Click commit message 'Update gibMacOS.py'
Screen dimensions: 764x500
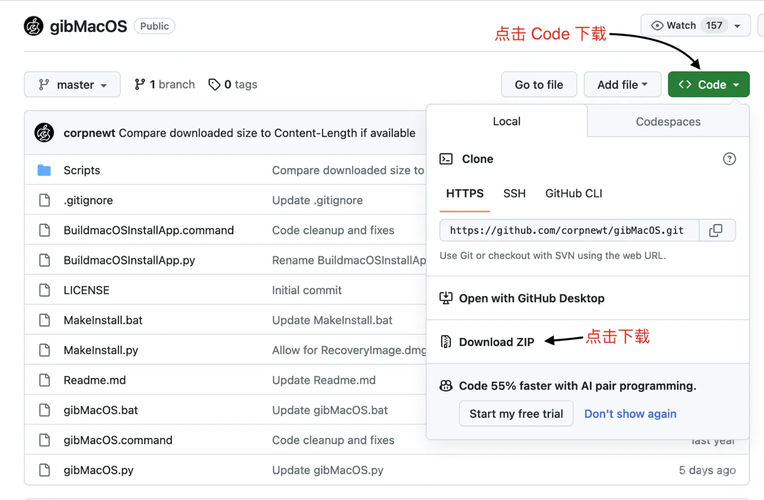[x=327, y=470]
